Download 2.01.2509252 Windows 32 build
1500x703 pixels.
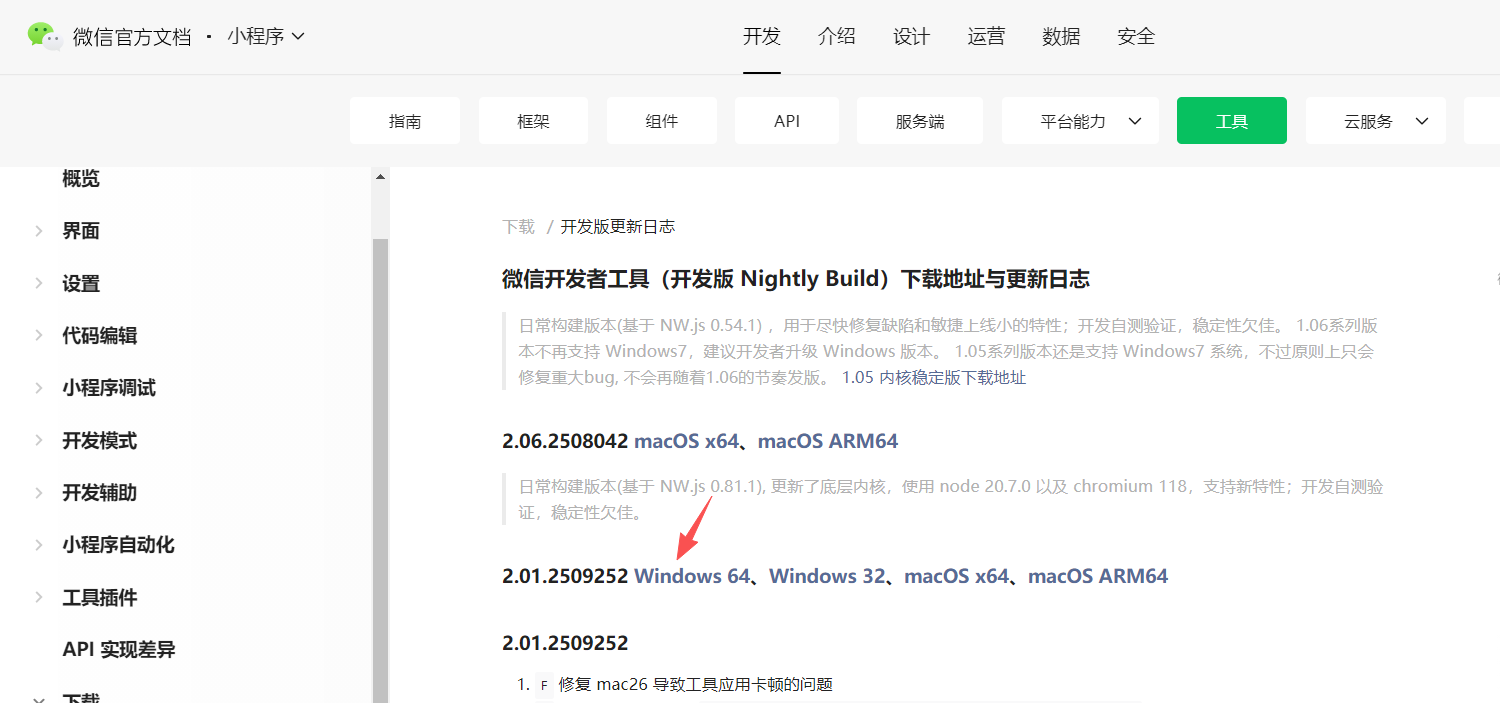827,576
